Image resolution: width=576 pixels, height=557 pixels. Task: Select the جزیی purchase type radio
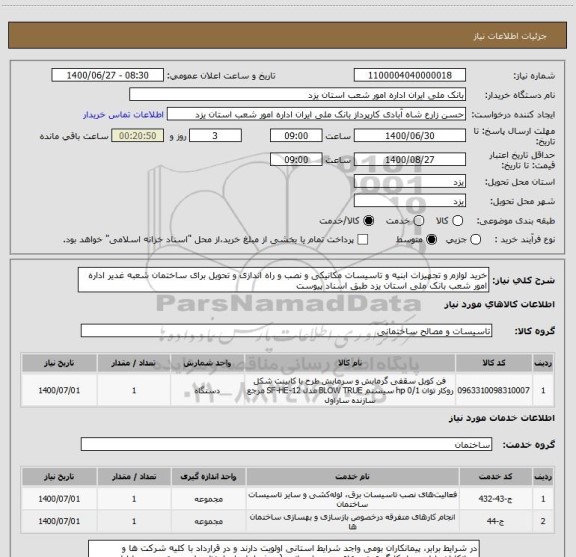point(475,240)
